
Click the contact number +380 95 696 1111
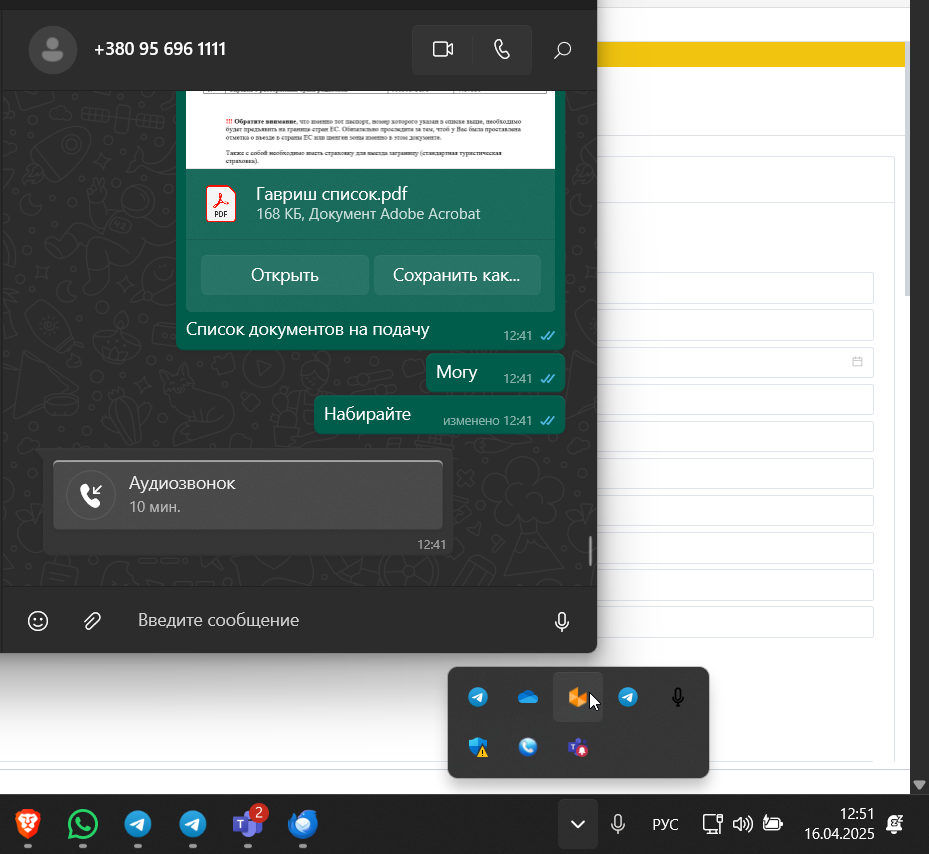[160, 49]
